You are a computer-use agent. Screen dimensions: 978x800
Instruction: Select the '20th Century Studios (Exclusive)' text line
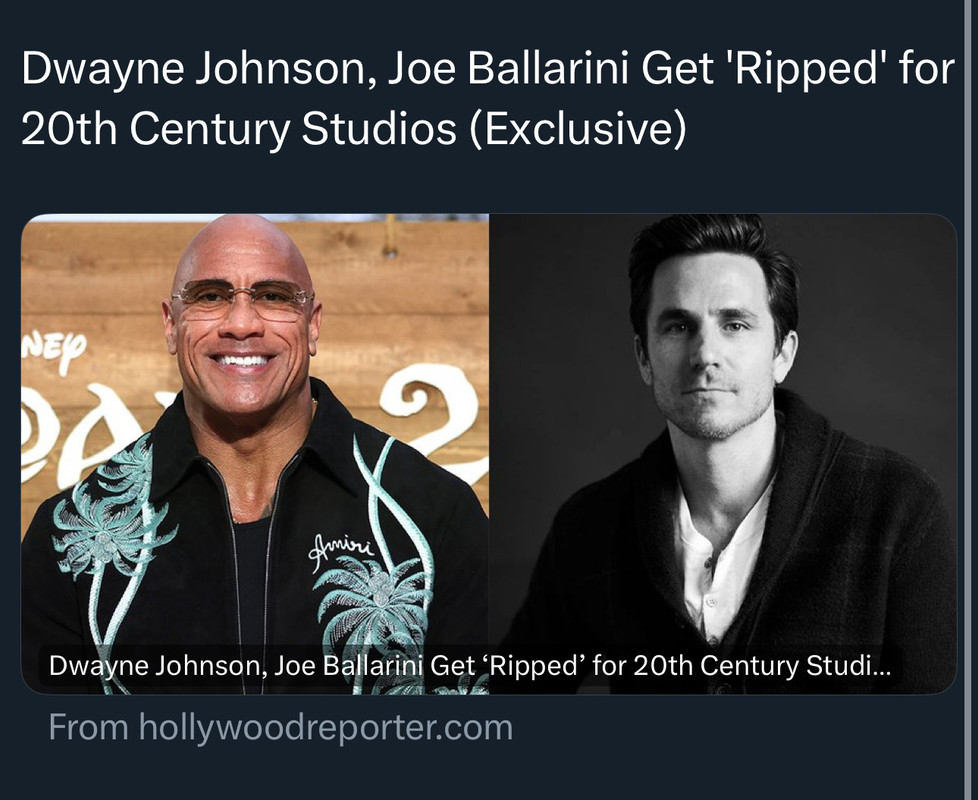tap(354, 130)
